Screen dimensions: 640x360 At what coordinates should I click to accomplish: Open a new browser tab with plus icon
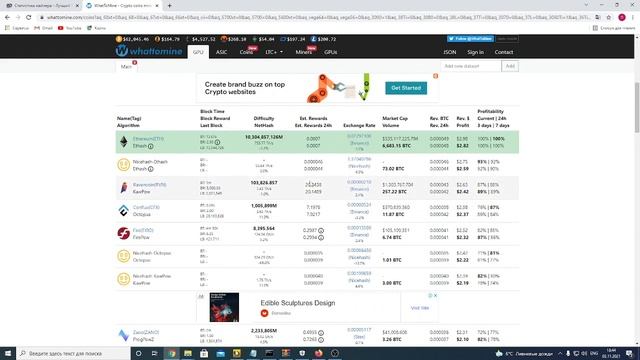point(169,6)
